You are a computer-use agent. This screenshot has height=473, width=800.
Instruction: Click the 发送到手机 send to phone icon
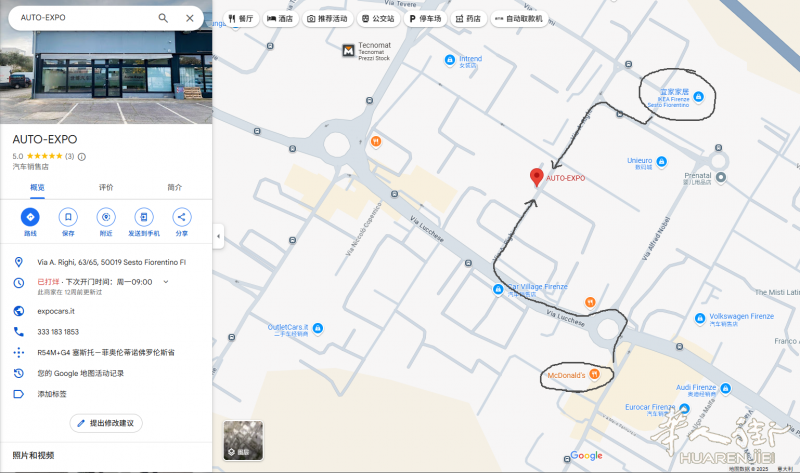(x=144, y=217)
